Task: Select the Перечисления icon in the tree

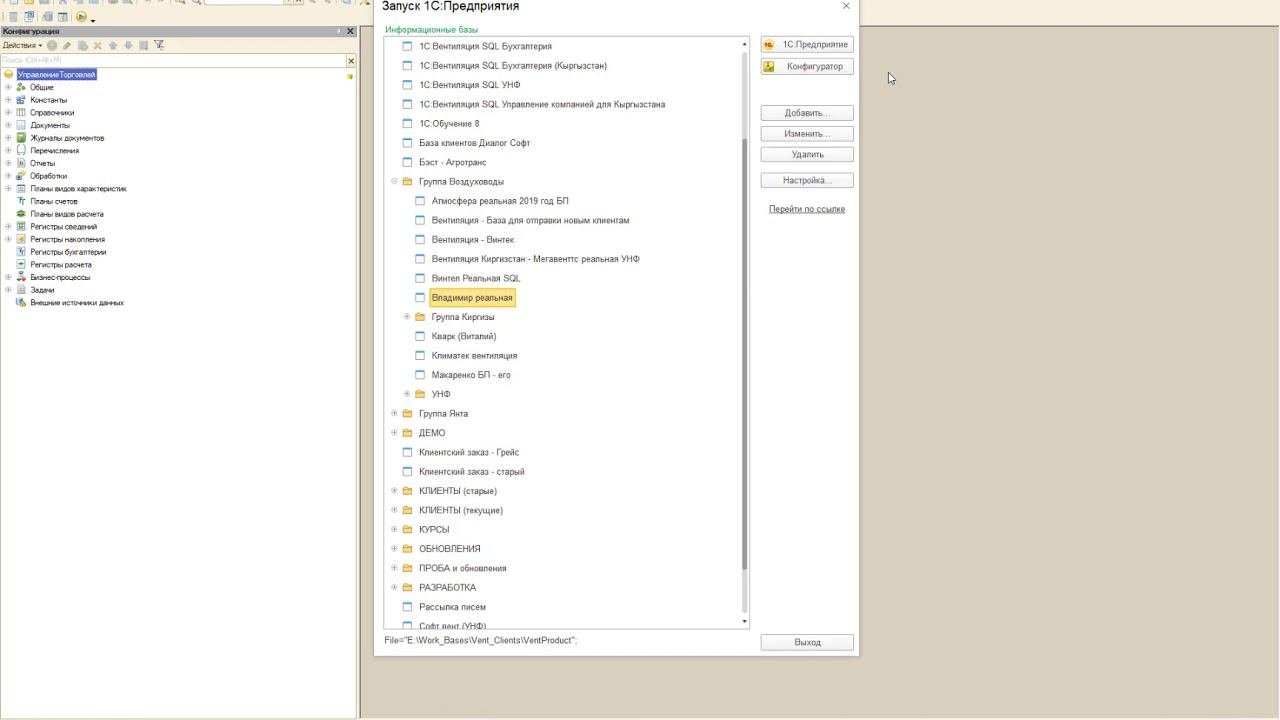Action: coord(21,151)
